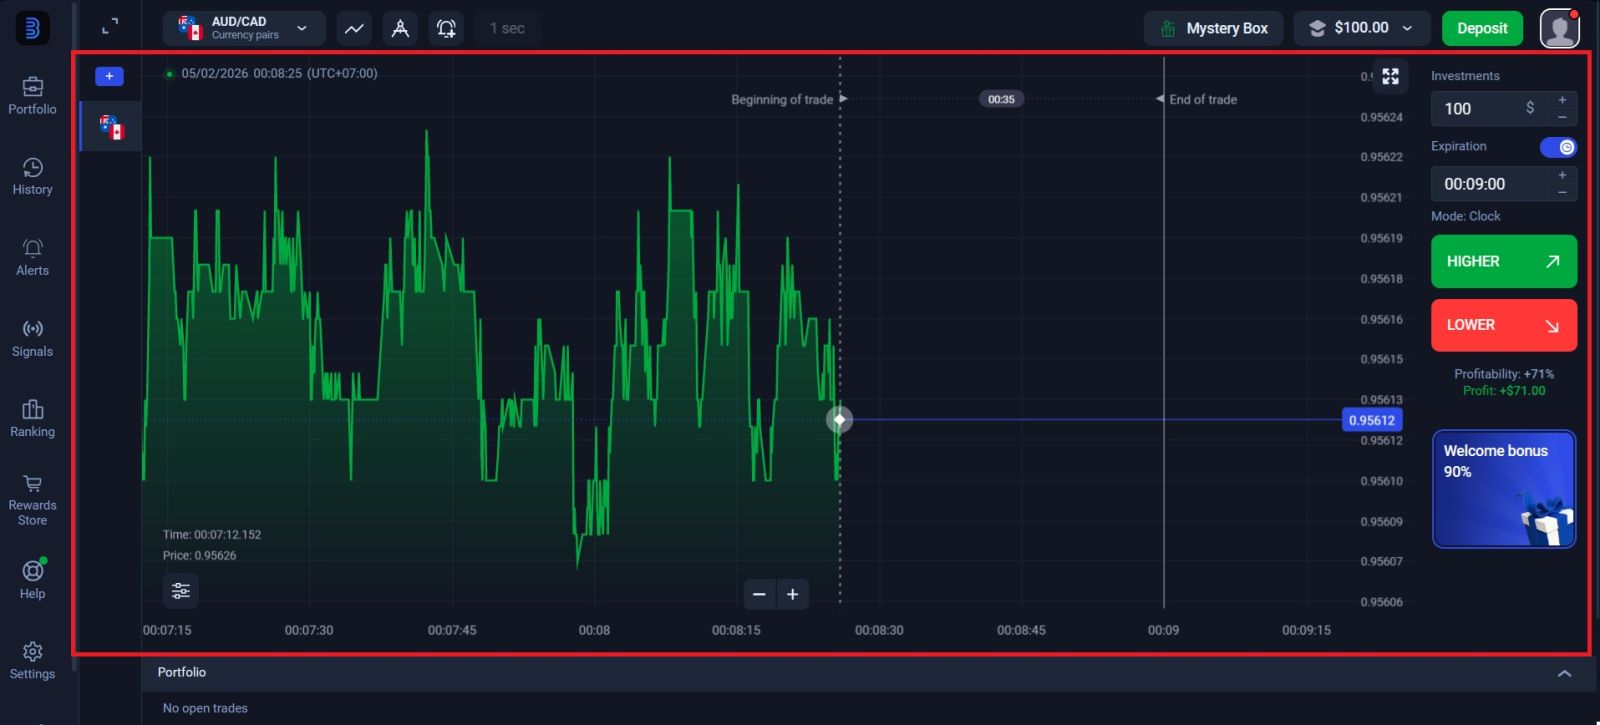Open AUD/CAD currency pair dropdown
The image size is (1600, 725).
[244, 28]
